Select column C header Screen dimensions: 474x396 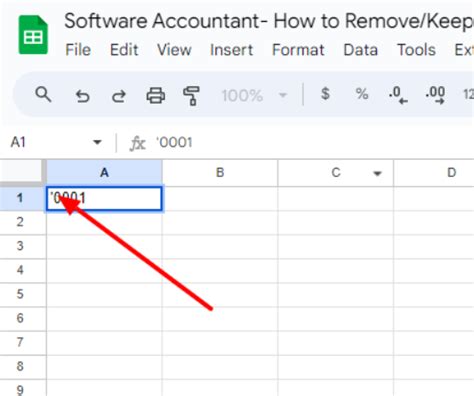pos(335,173)
